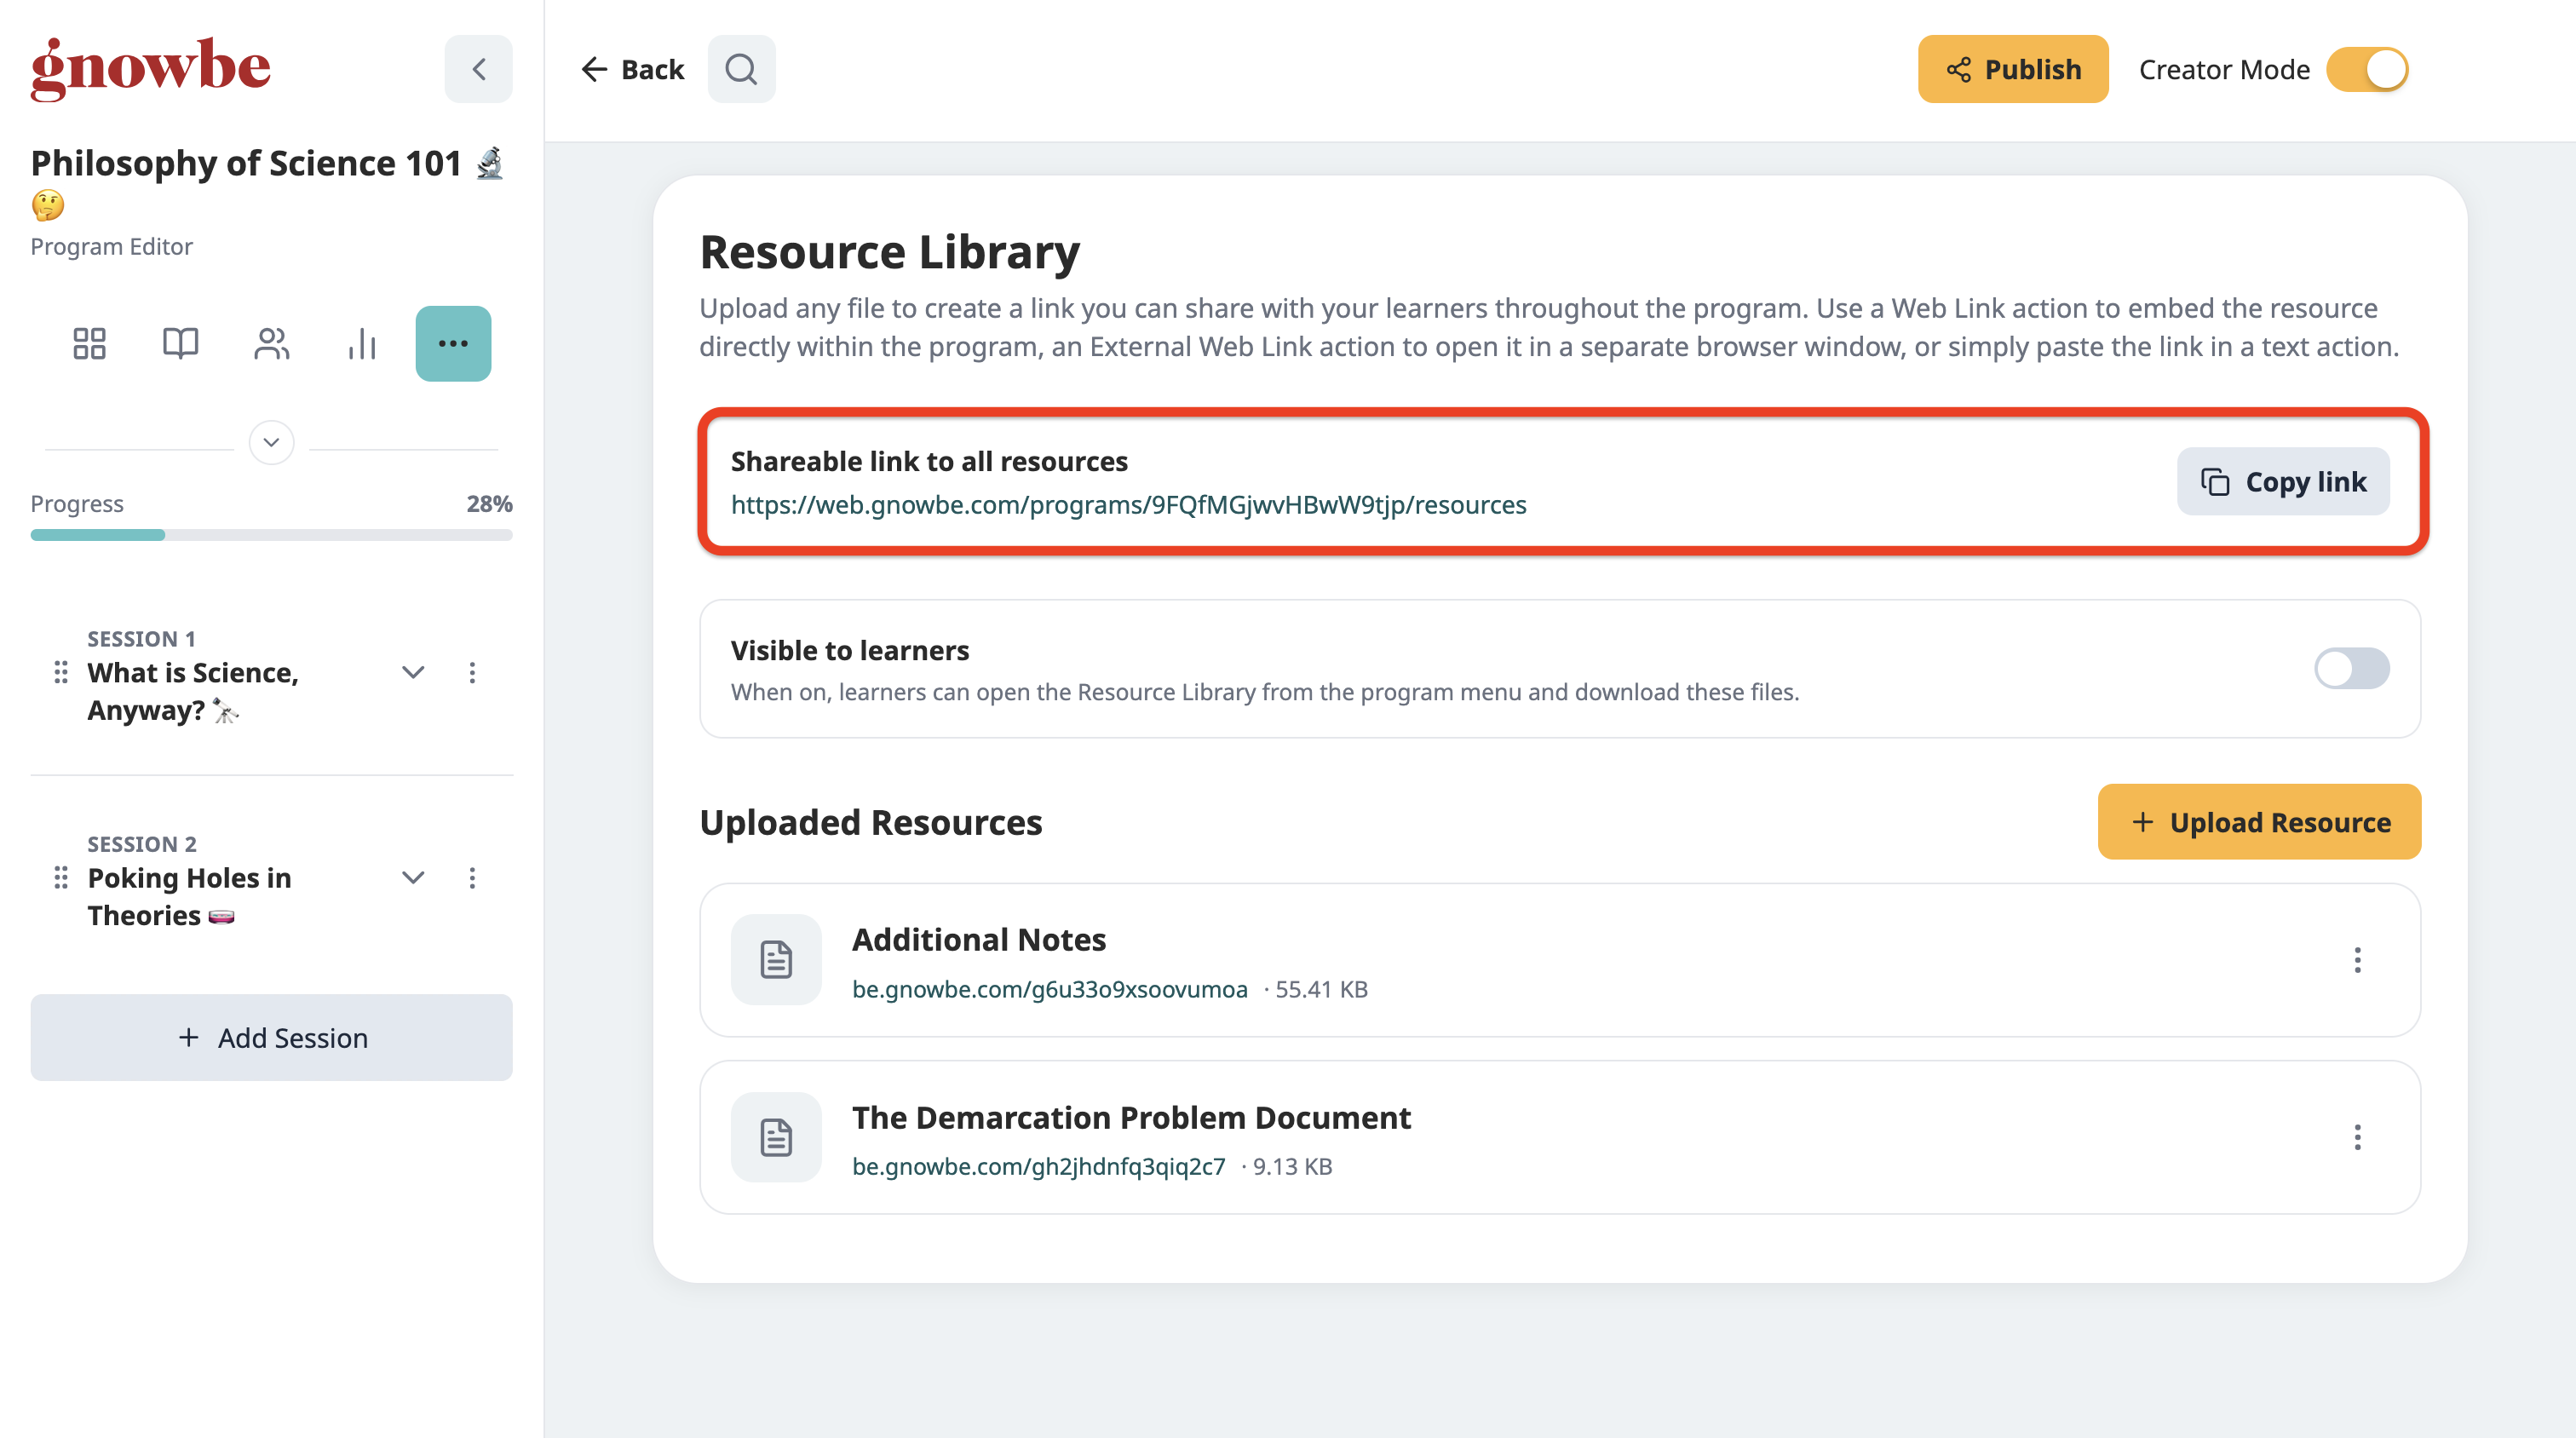Viewport: 2576px width, 1438px height.
Task: Click the gnowbe logo
Action: click(x=150, y=69)
